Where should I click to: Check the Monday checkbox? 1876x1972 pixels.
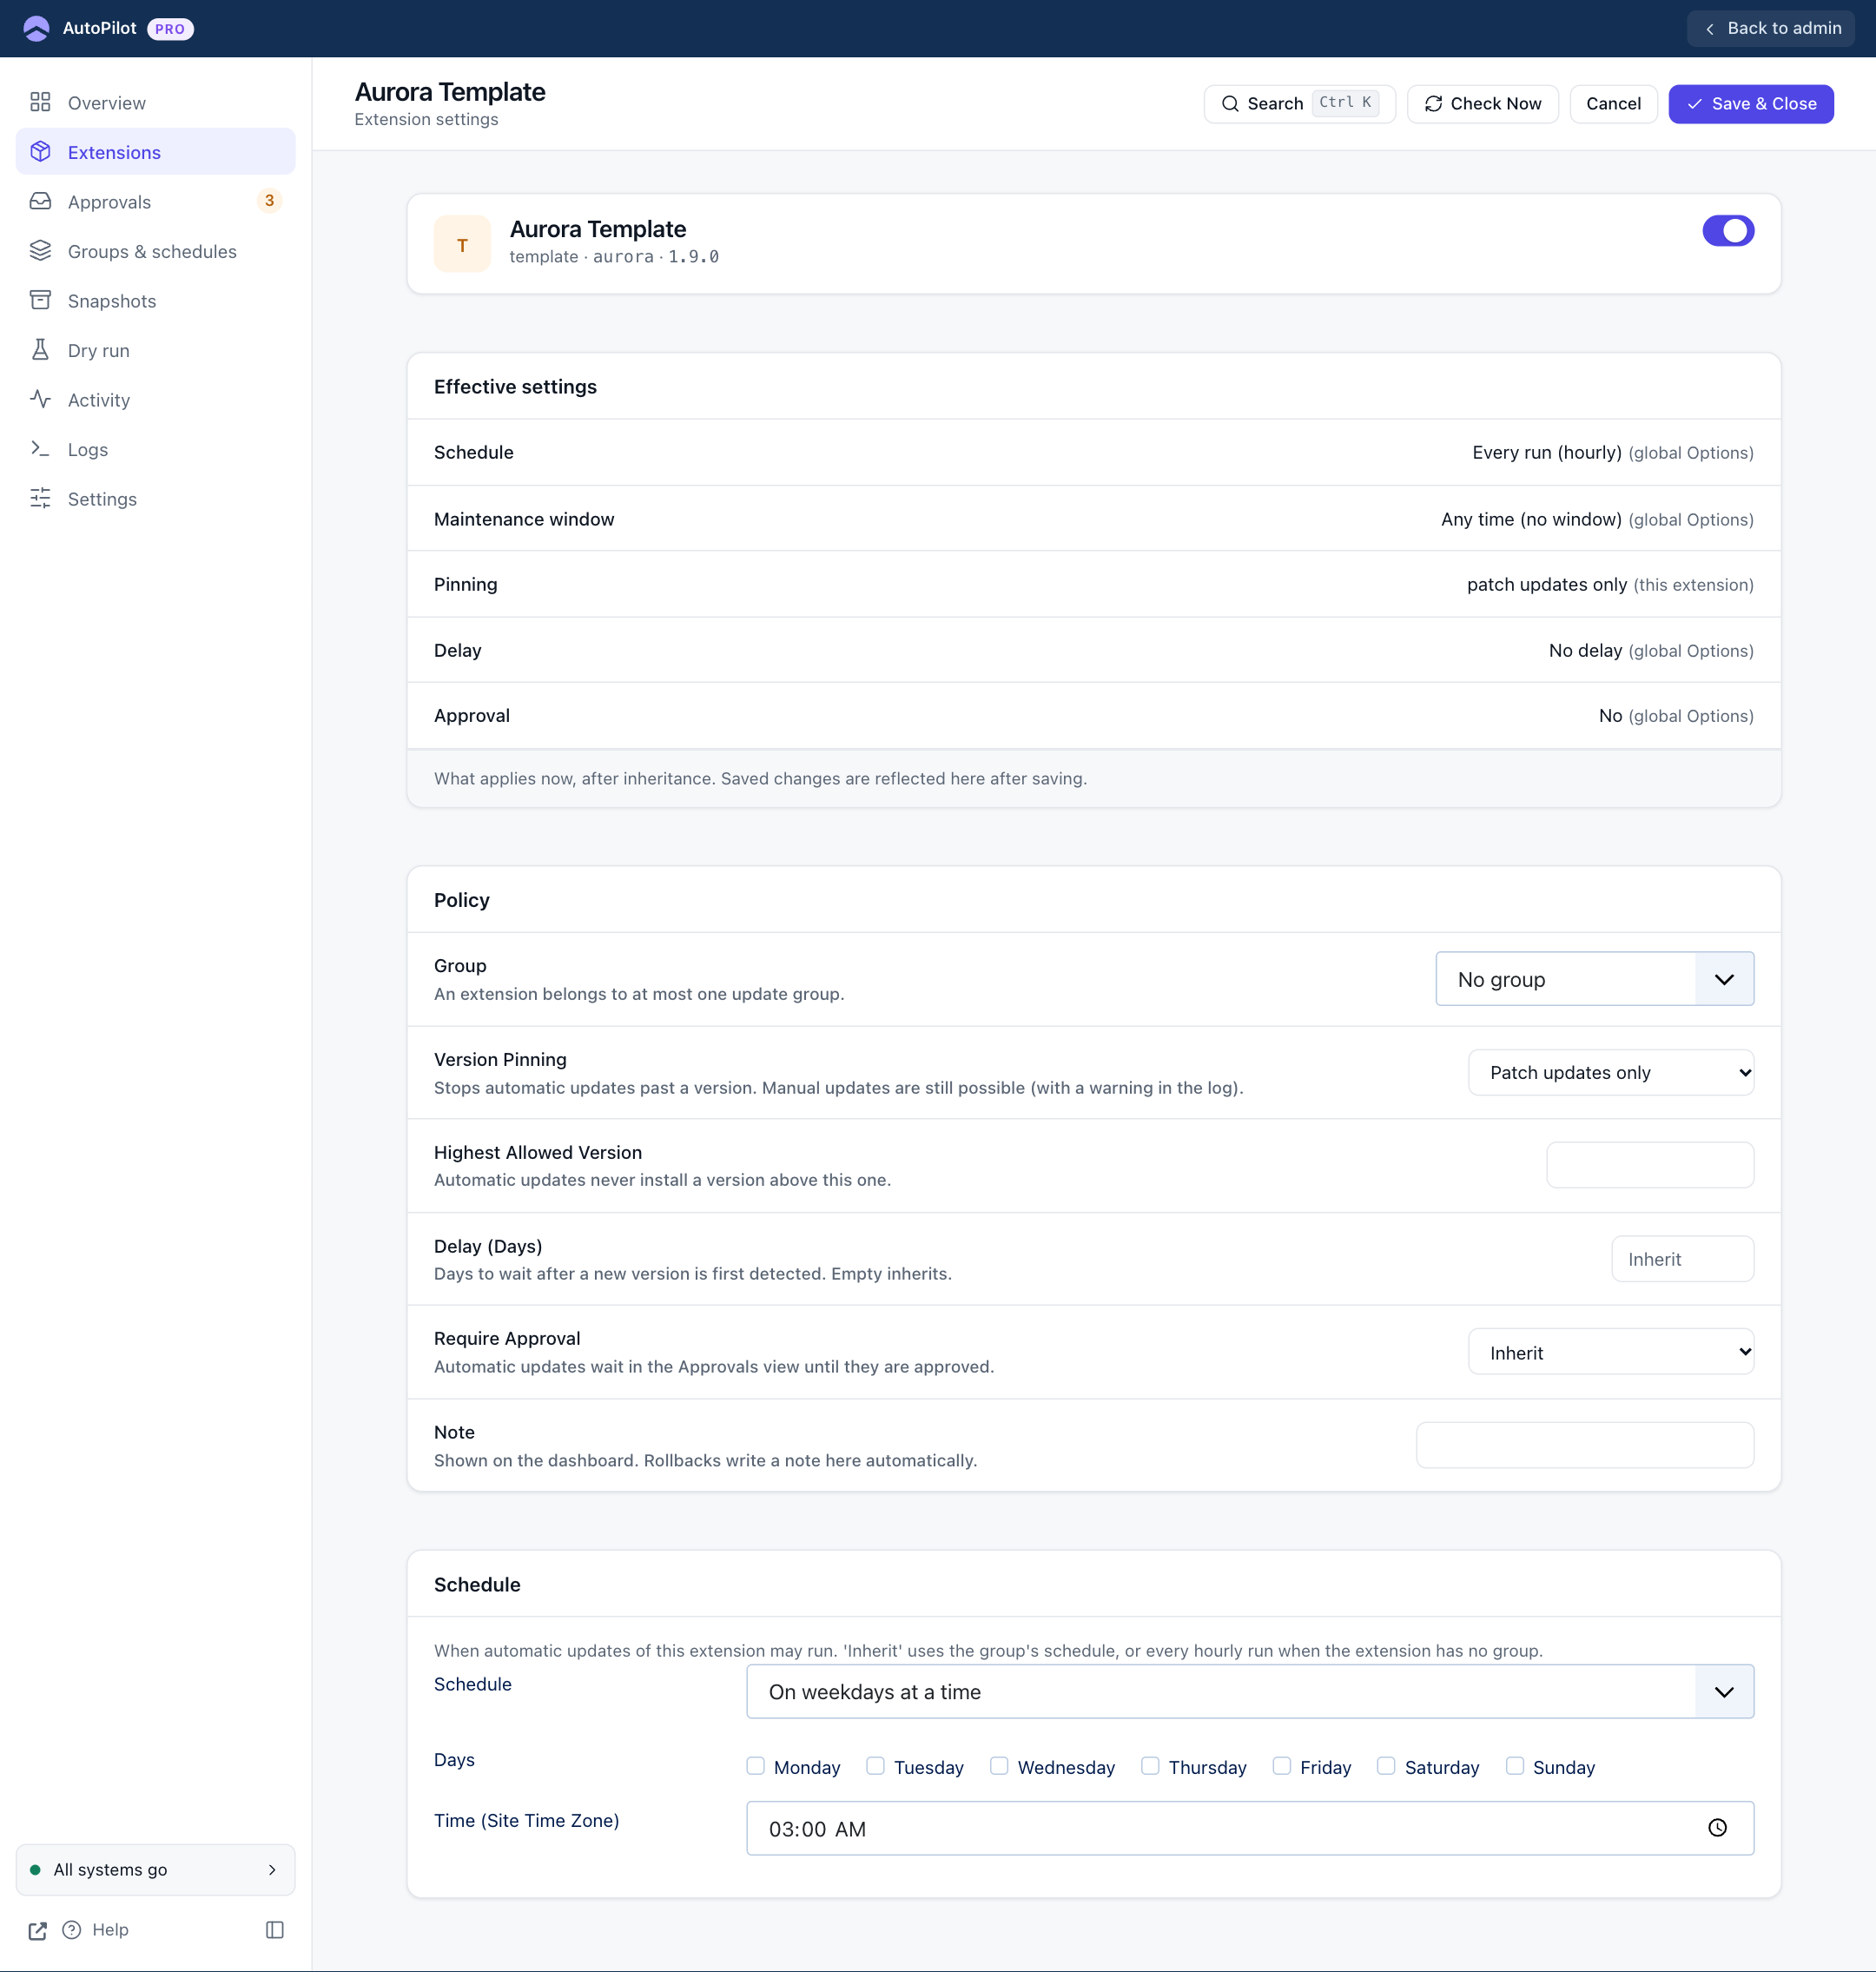756,1766
